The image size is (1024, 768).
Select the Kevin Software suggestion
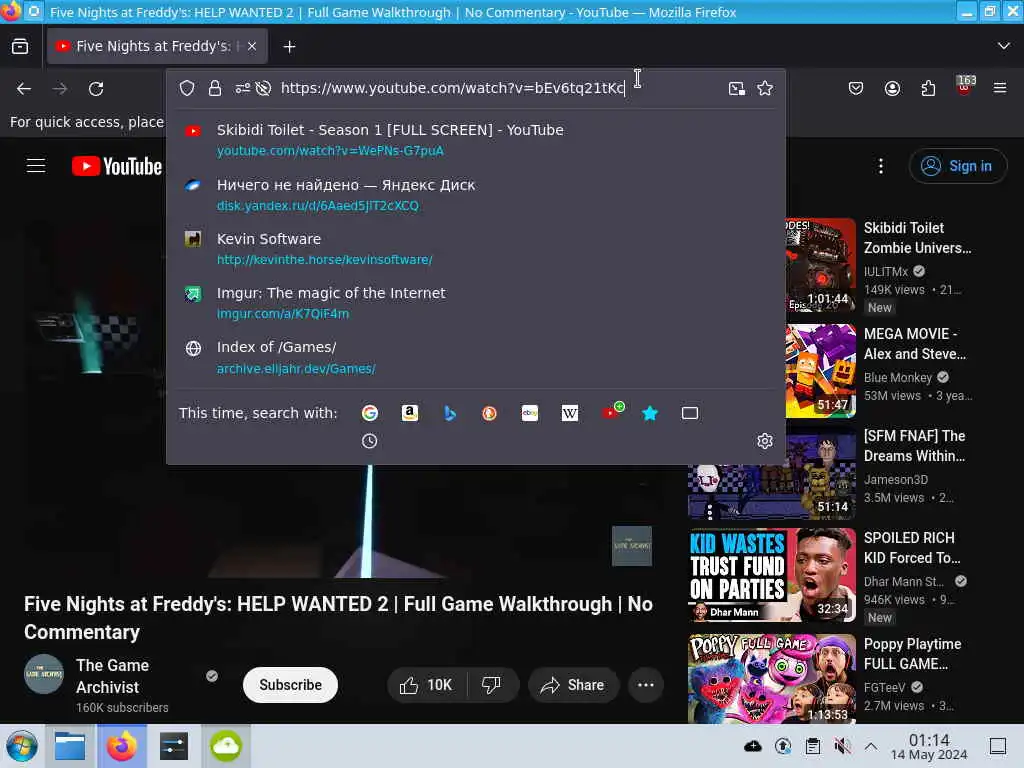(475, 249)
